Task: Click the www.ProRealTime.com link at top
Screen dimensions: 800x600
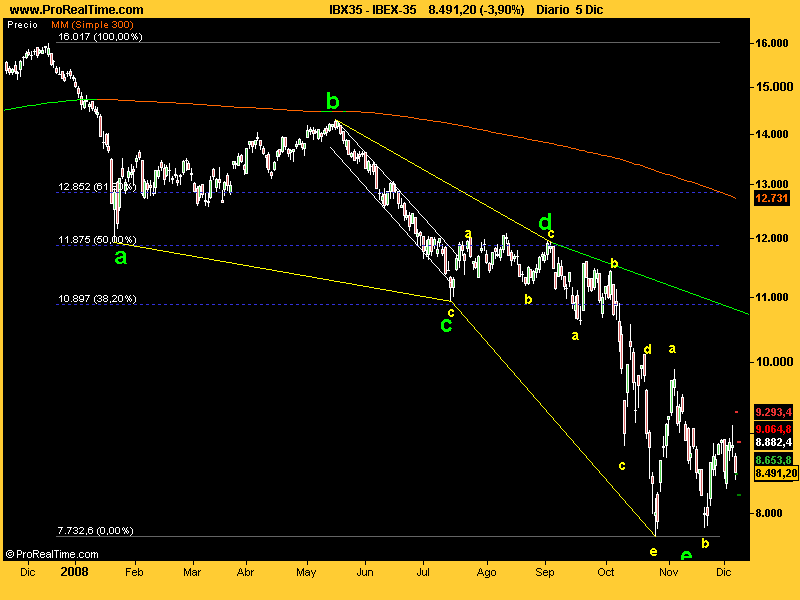Action: pyautogui.click(x=77, y=10)
